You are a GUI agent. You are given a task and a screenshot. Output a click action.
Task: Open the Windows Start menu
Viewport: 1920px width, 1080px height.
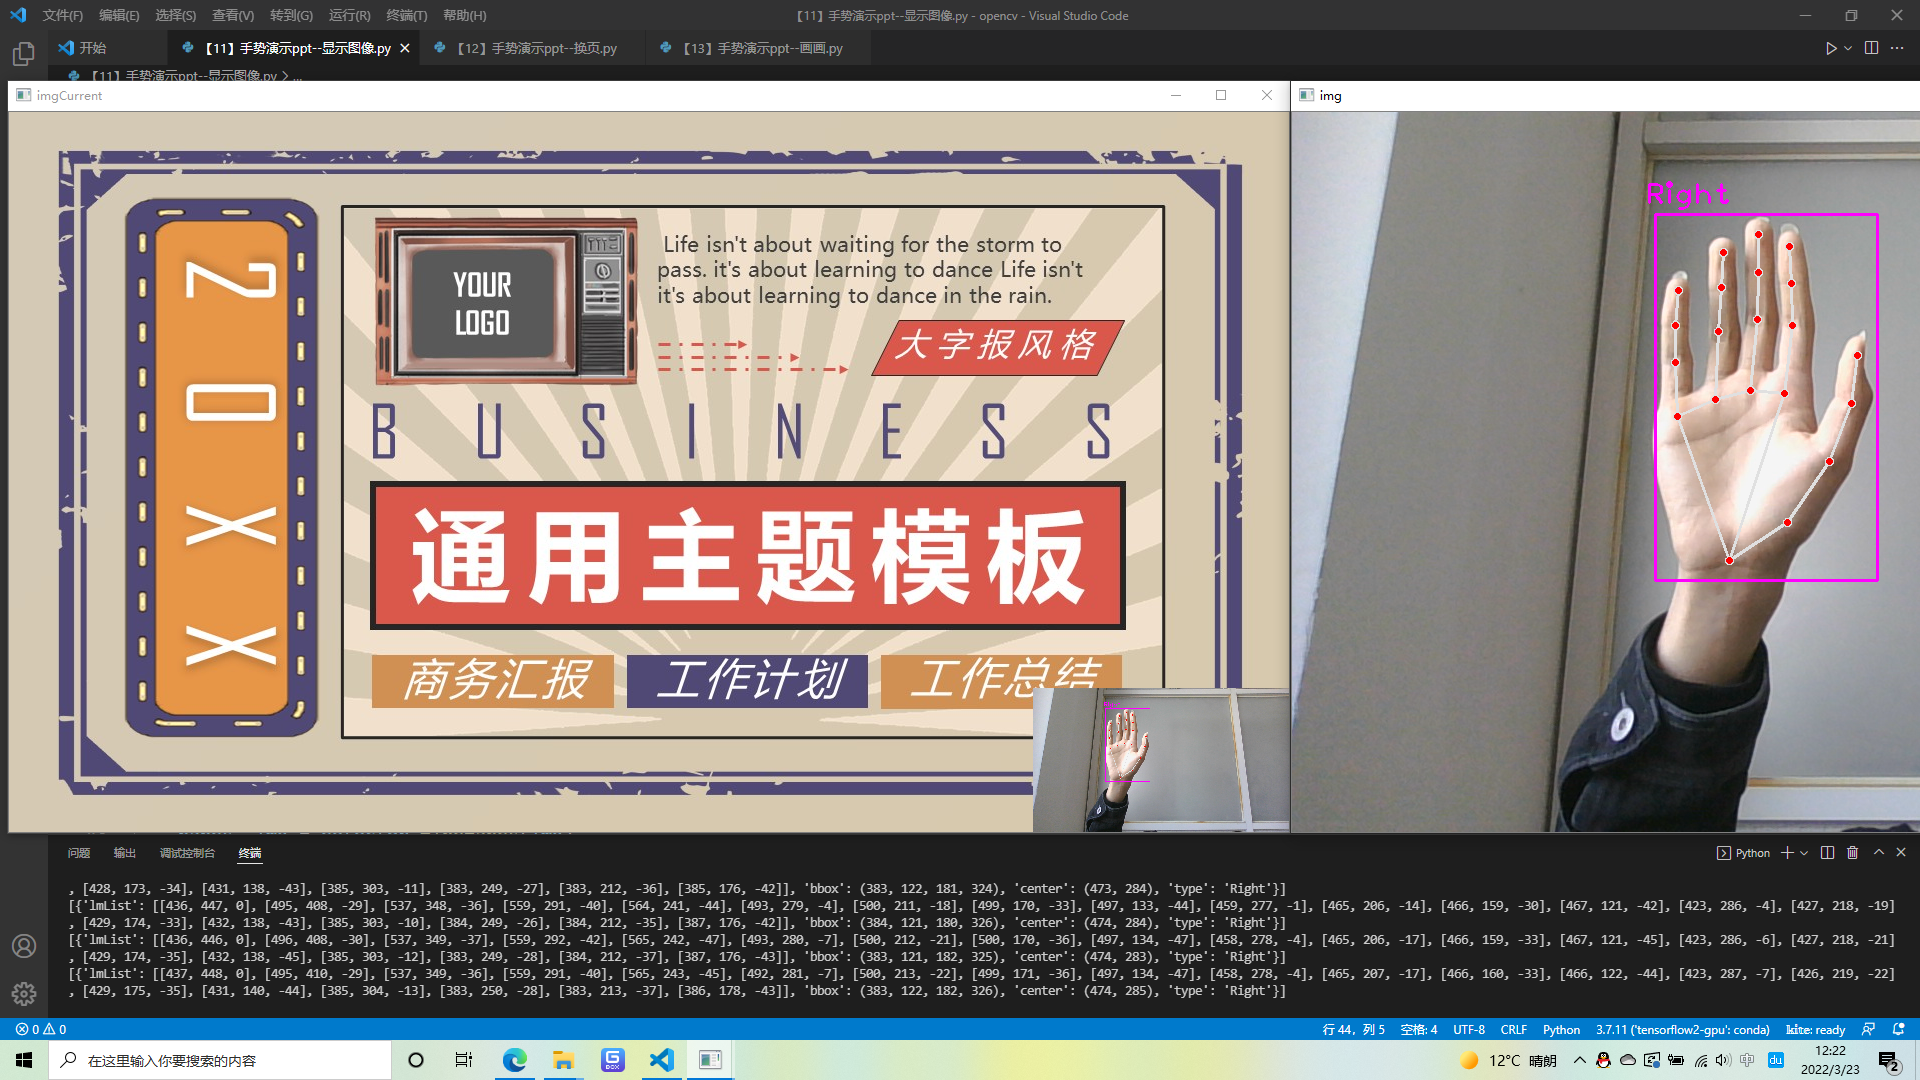pyautogui.click(x=24, y=1060)
